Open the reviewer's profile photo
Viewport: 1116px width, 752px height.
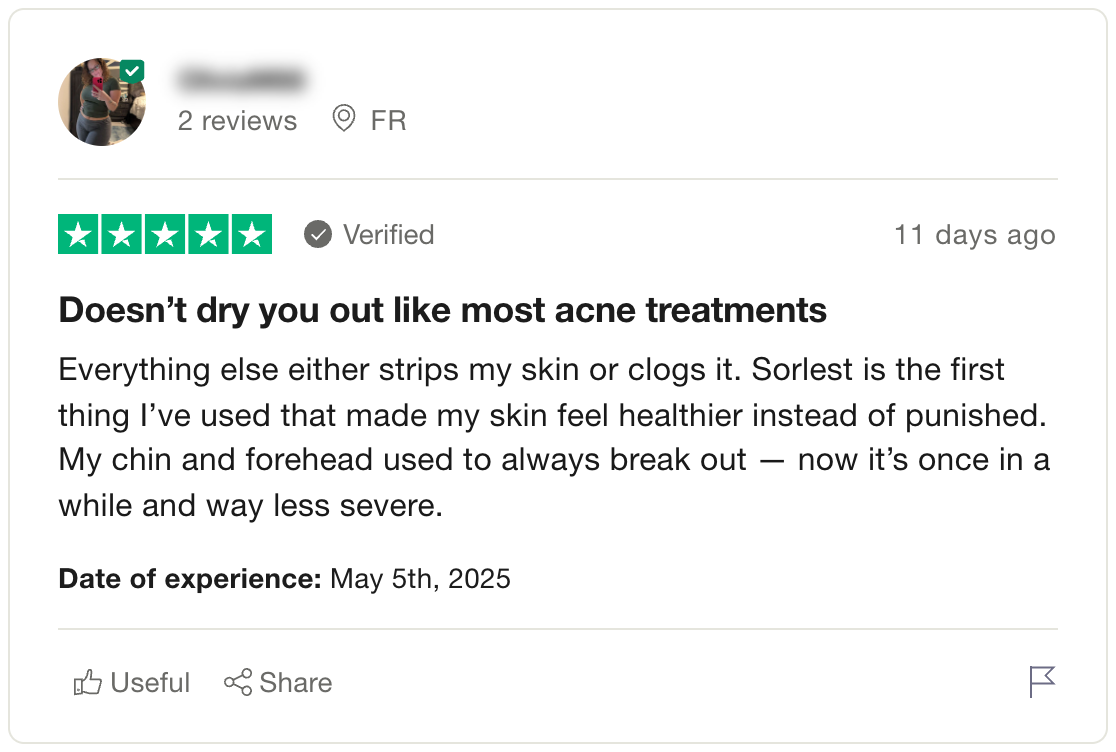(x=102, y=102)
